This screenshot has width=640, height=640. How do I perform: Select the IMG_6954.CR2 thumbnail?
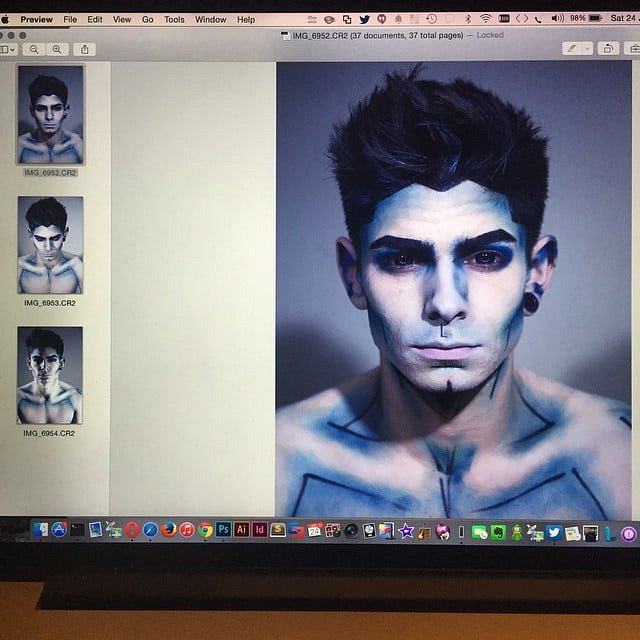click(50, 375)
